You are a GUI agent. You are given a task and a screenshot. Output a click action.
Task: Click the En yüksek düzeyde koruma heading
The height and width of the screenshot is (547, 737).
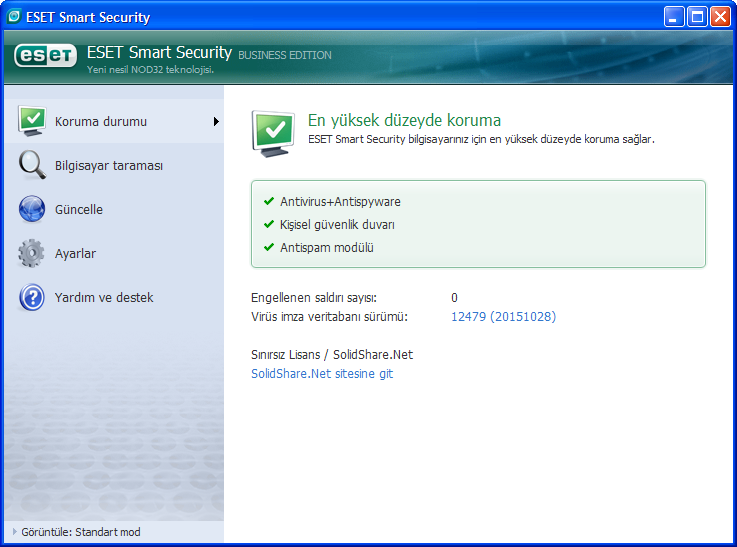tap(404, 120)
